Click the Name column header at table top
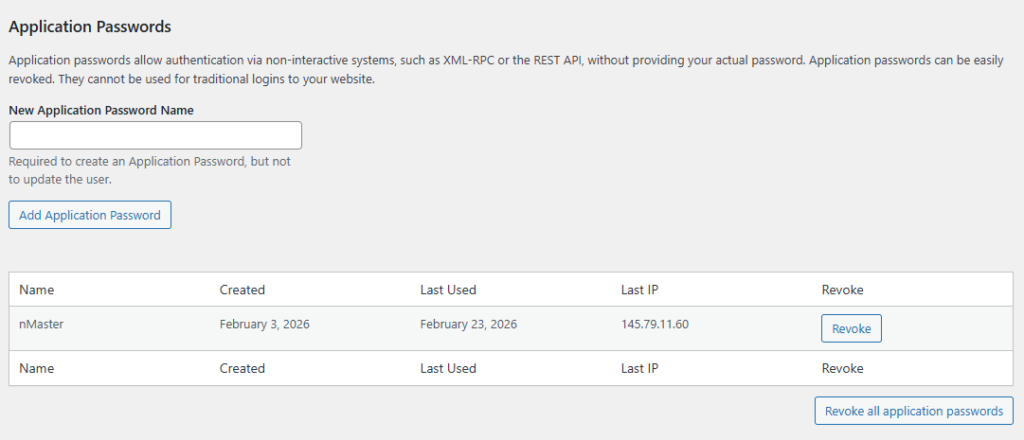The image size is (1024, 440). click(x=36, y=290)
